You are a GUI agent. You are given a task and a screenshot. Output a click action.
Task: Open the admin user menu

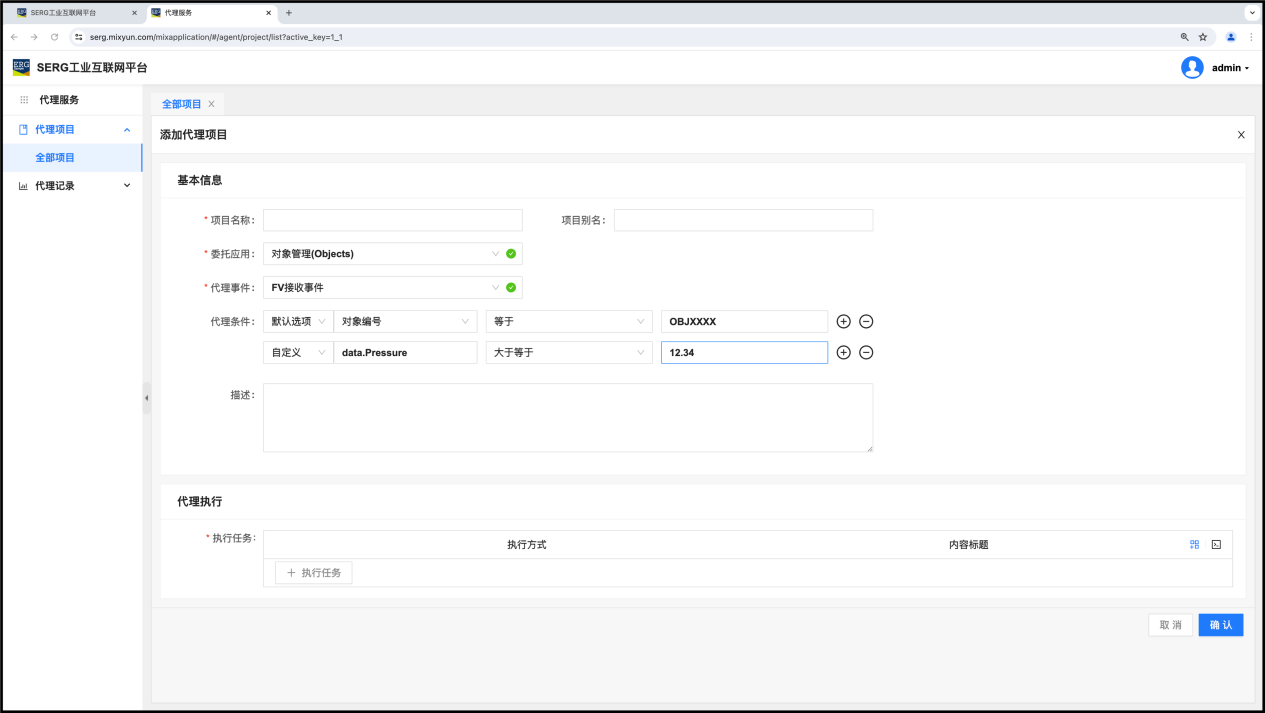coord(1216,68)
